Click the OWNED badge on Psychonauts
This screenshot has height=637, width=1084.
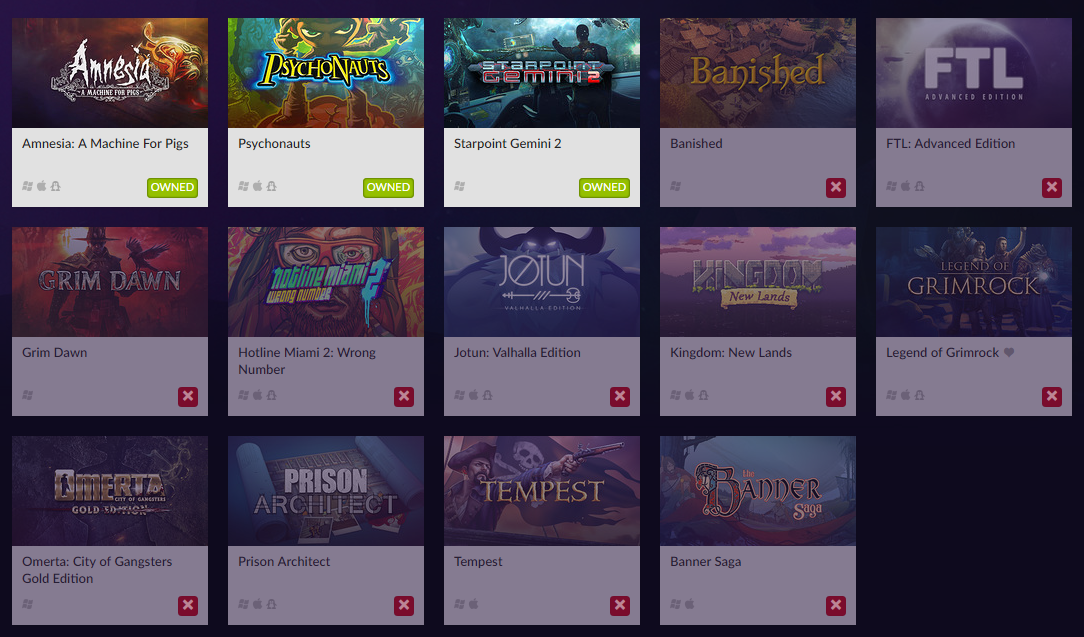tap(389, 187)
